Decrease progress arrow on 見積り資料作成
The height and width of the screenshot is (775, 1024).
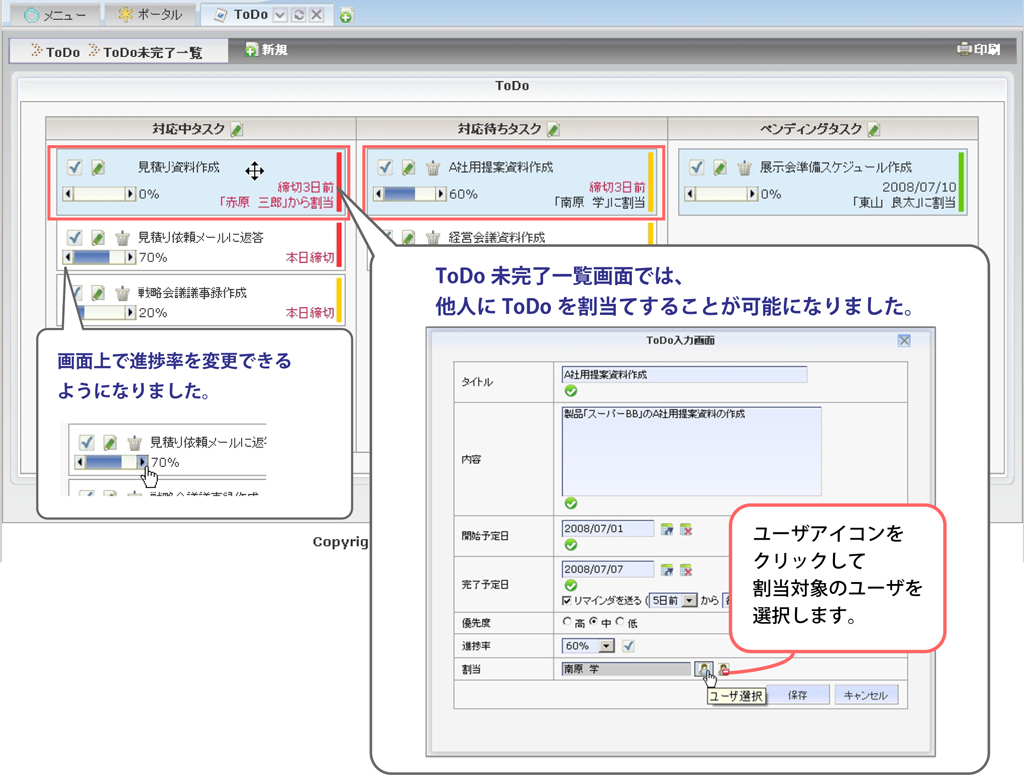tap(68, 194)
